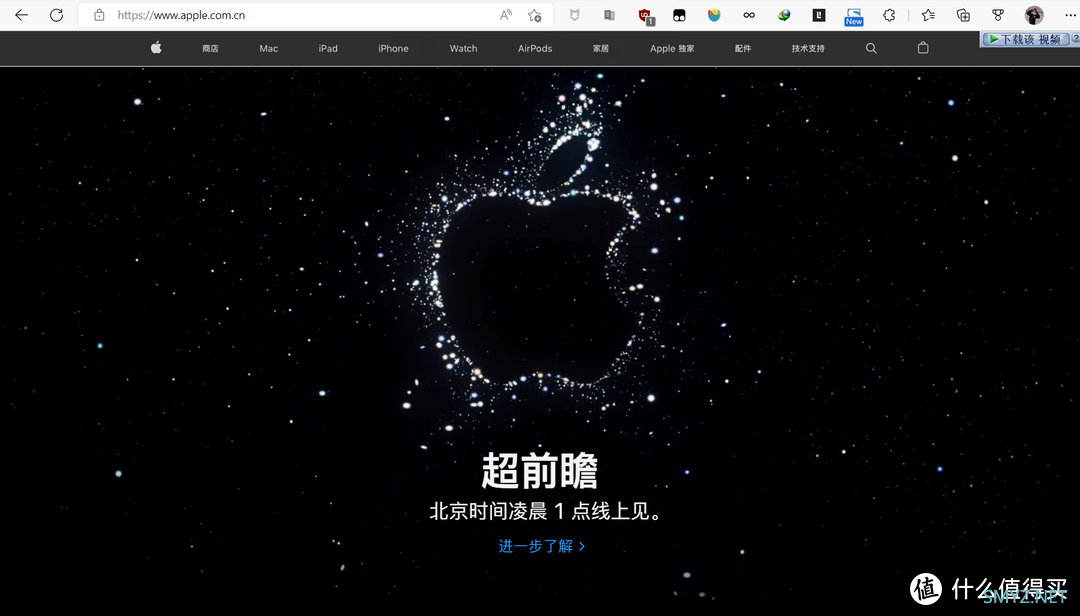Start Read Aloud from address bar
Screen dimensions: 1080x616
click(506, 15)
